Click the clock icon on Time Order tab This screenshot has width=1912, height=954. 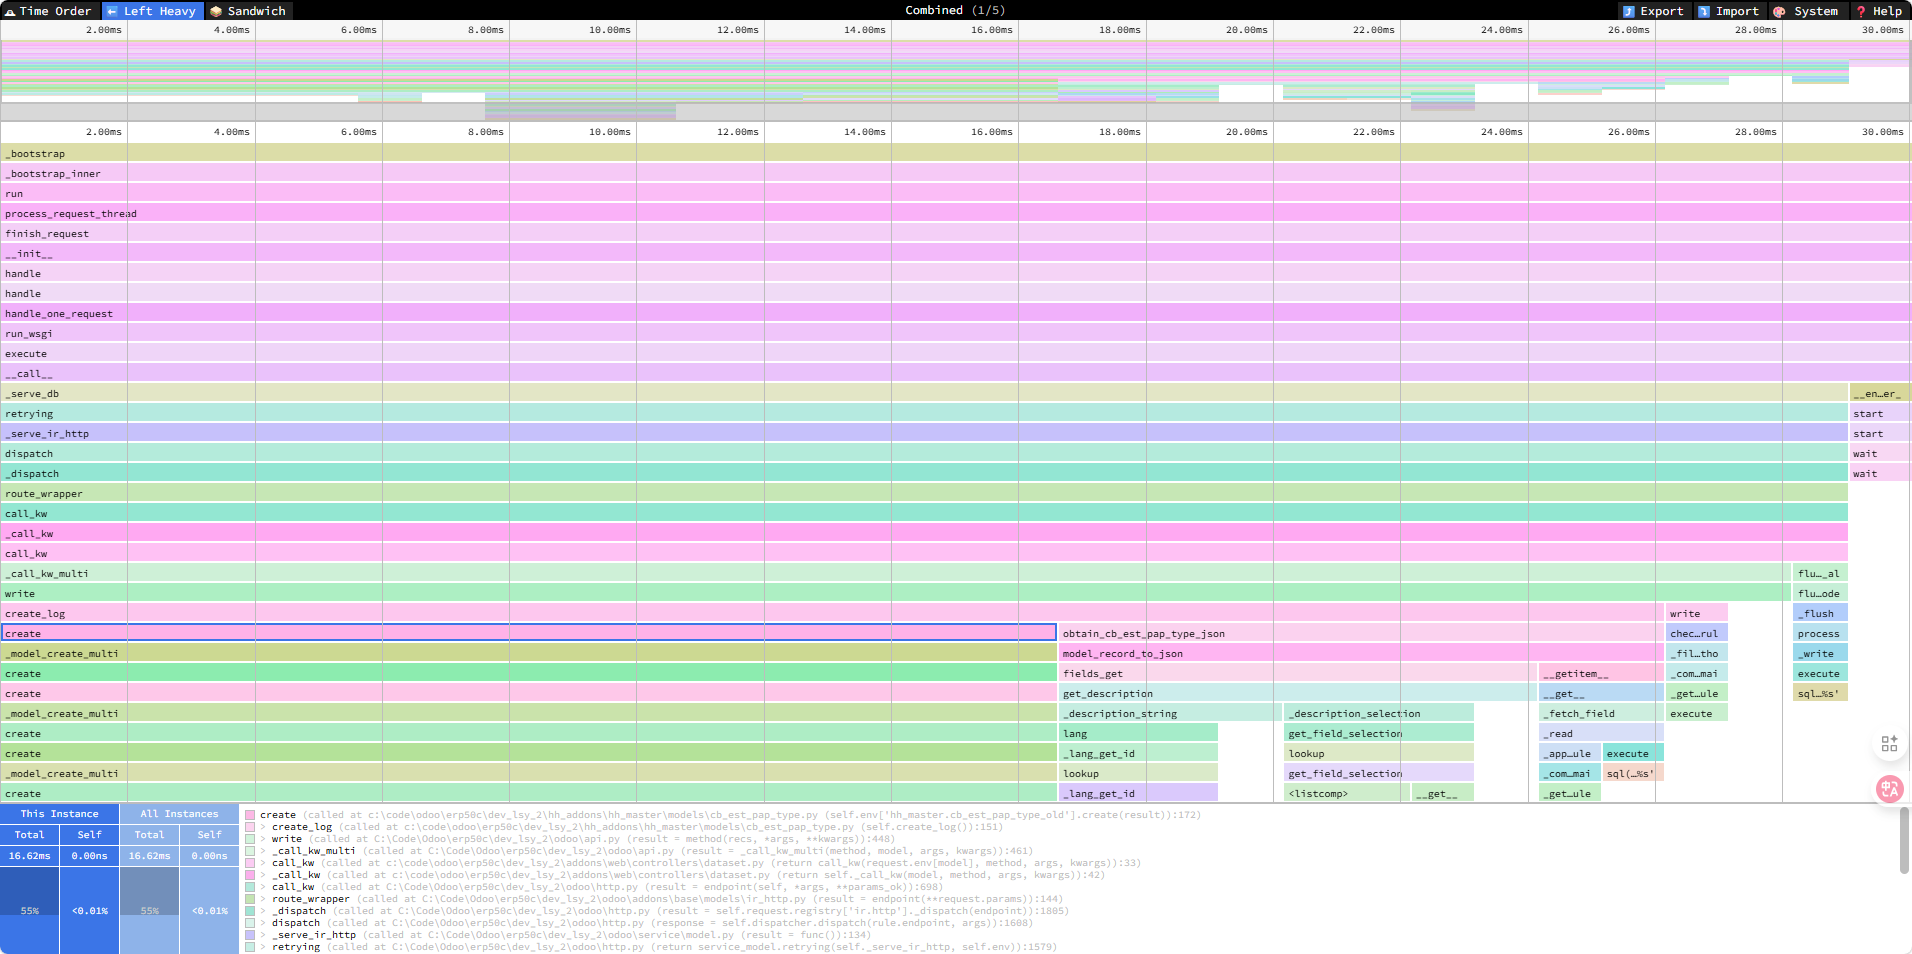(x=11, y=11)
